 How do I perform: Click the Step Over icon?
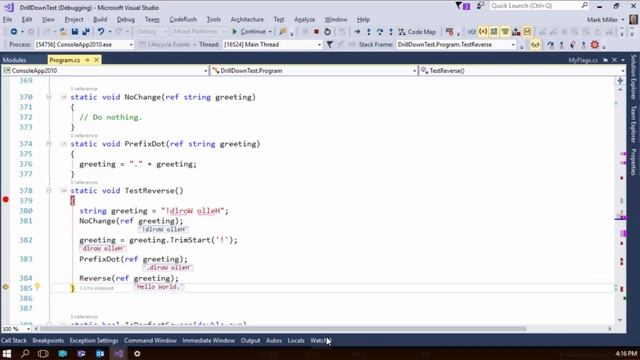[380, 31]
